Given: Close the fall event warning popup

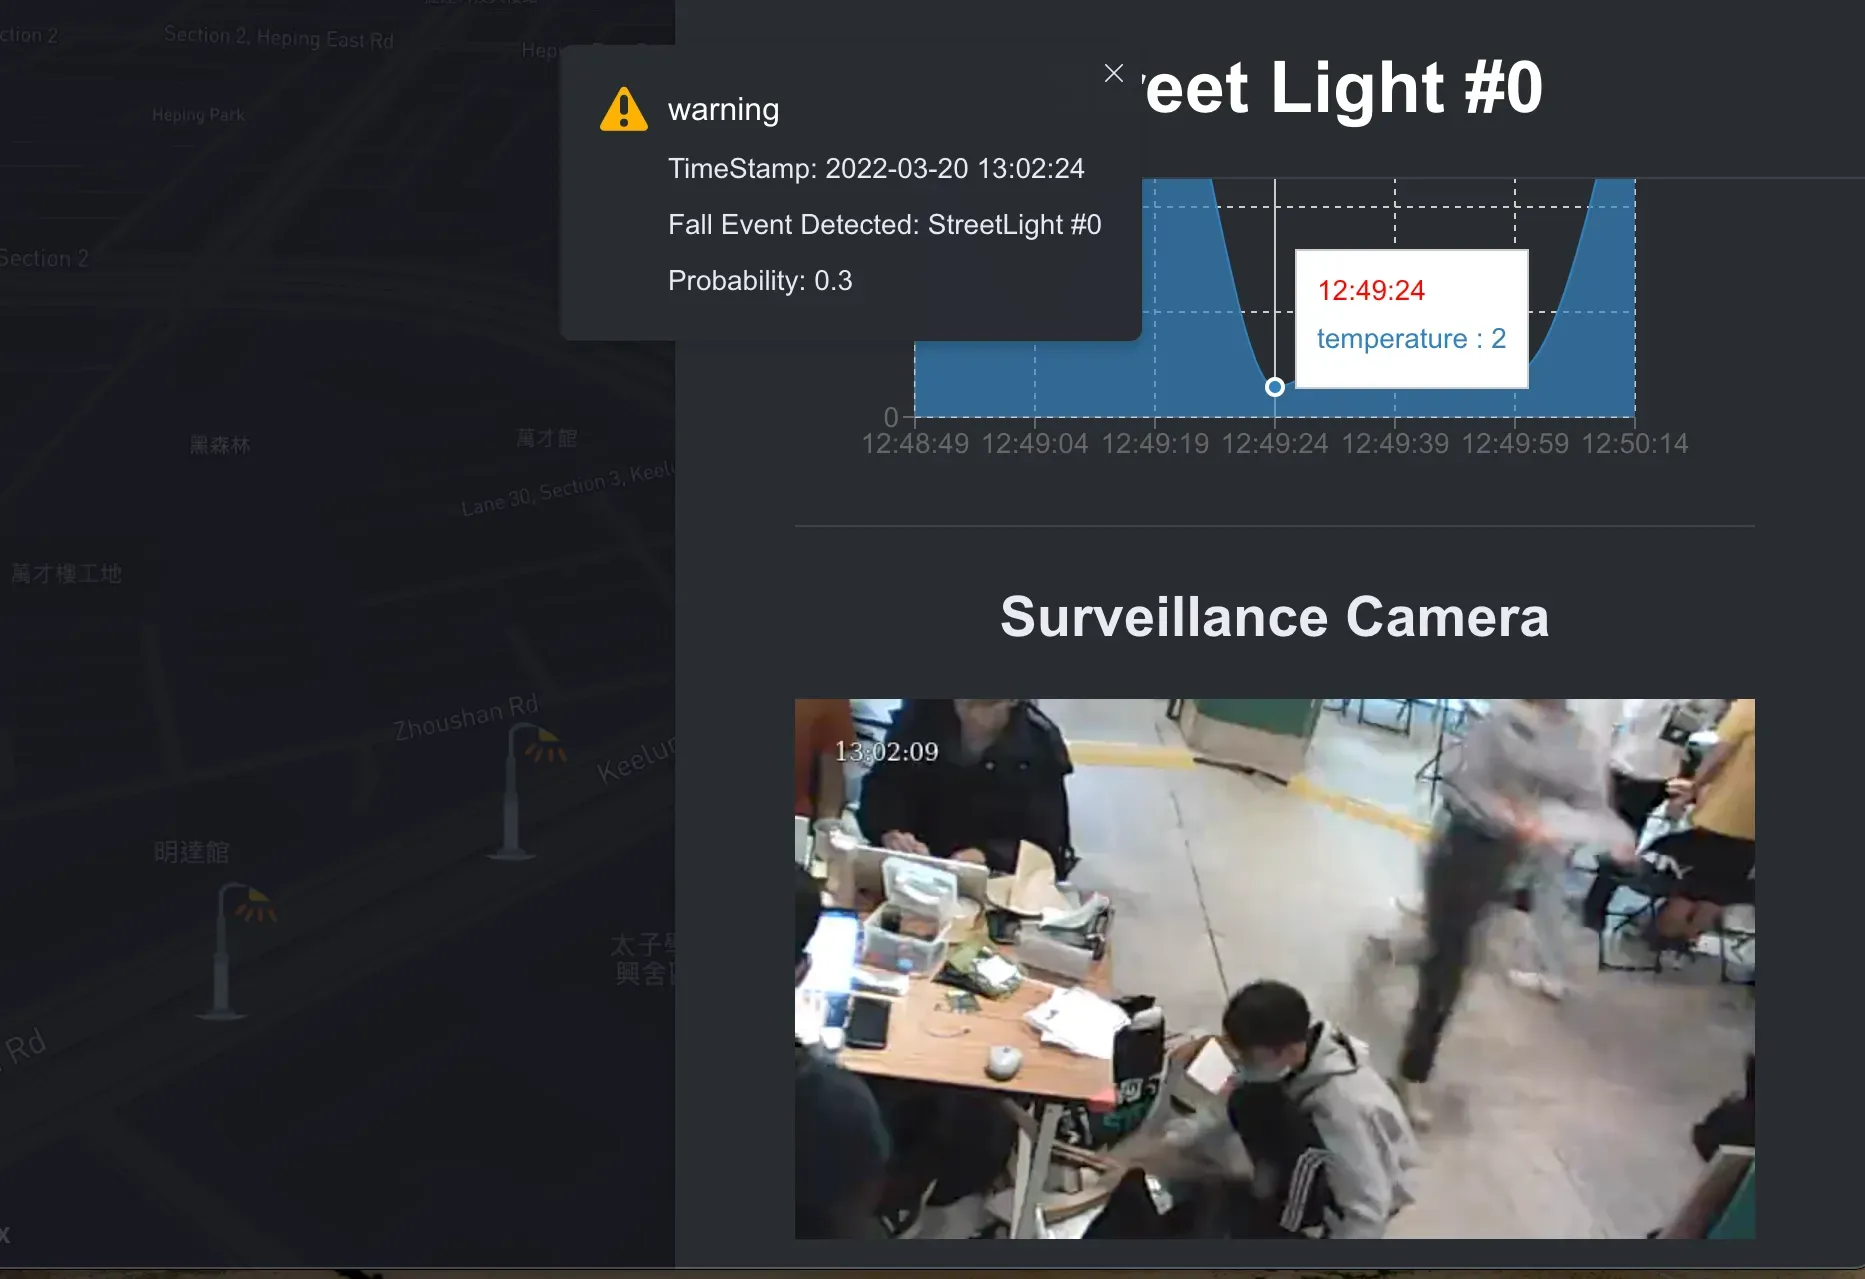Looking at the screenshot, I should [1113, 73].
